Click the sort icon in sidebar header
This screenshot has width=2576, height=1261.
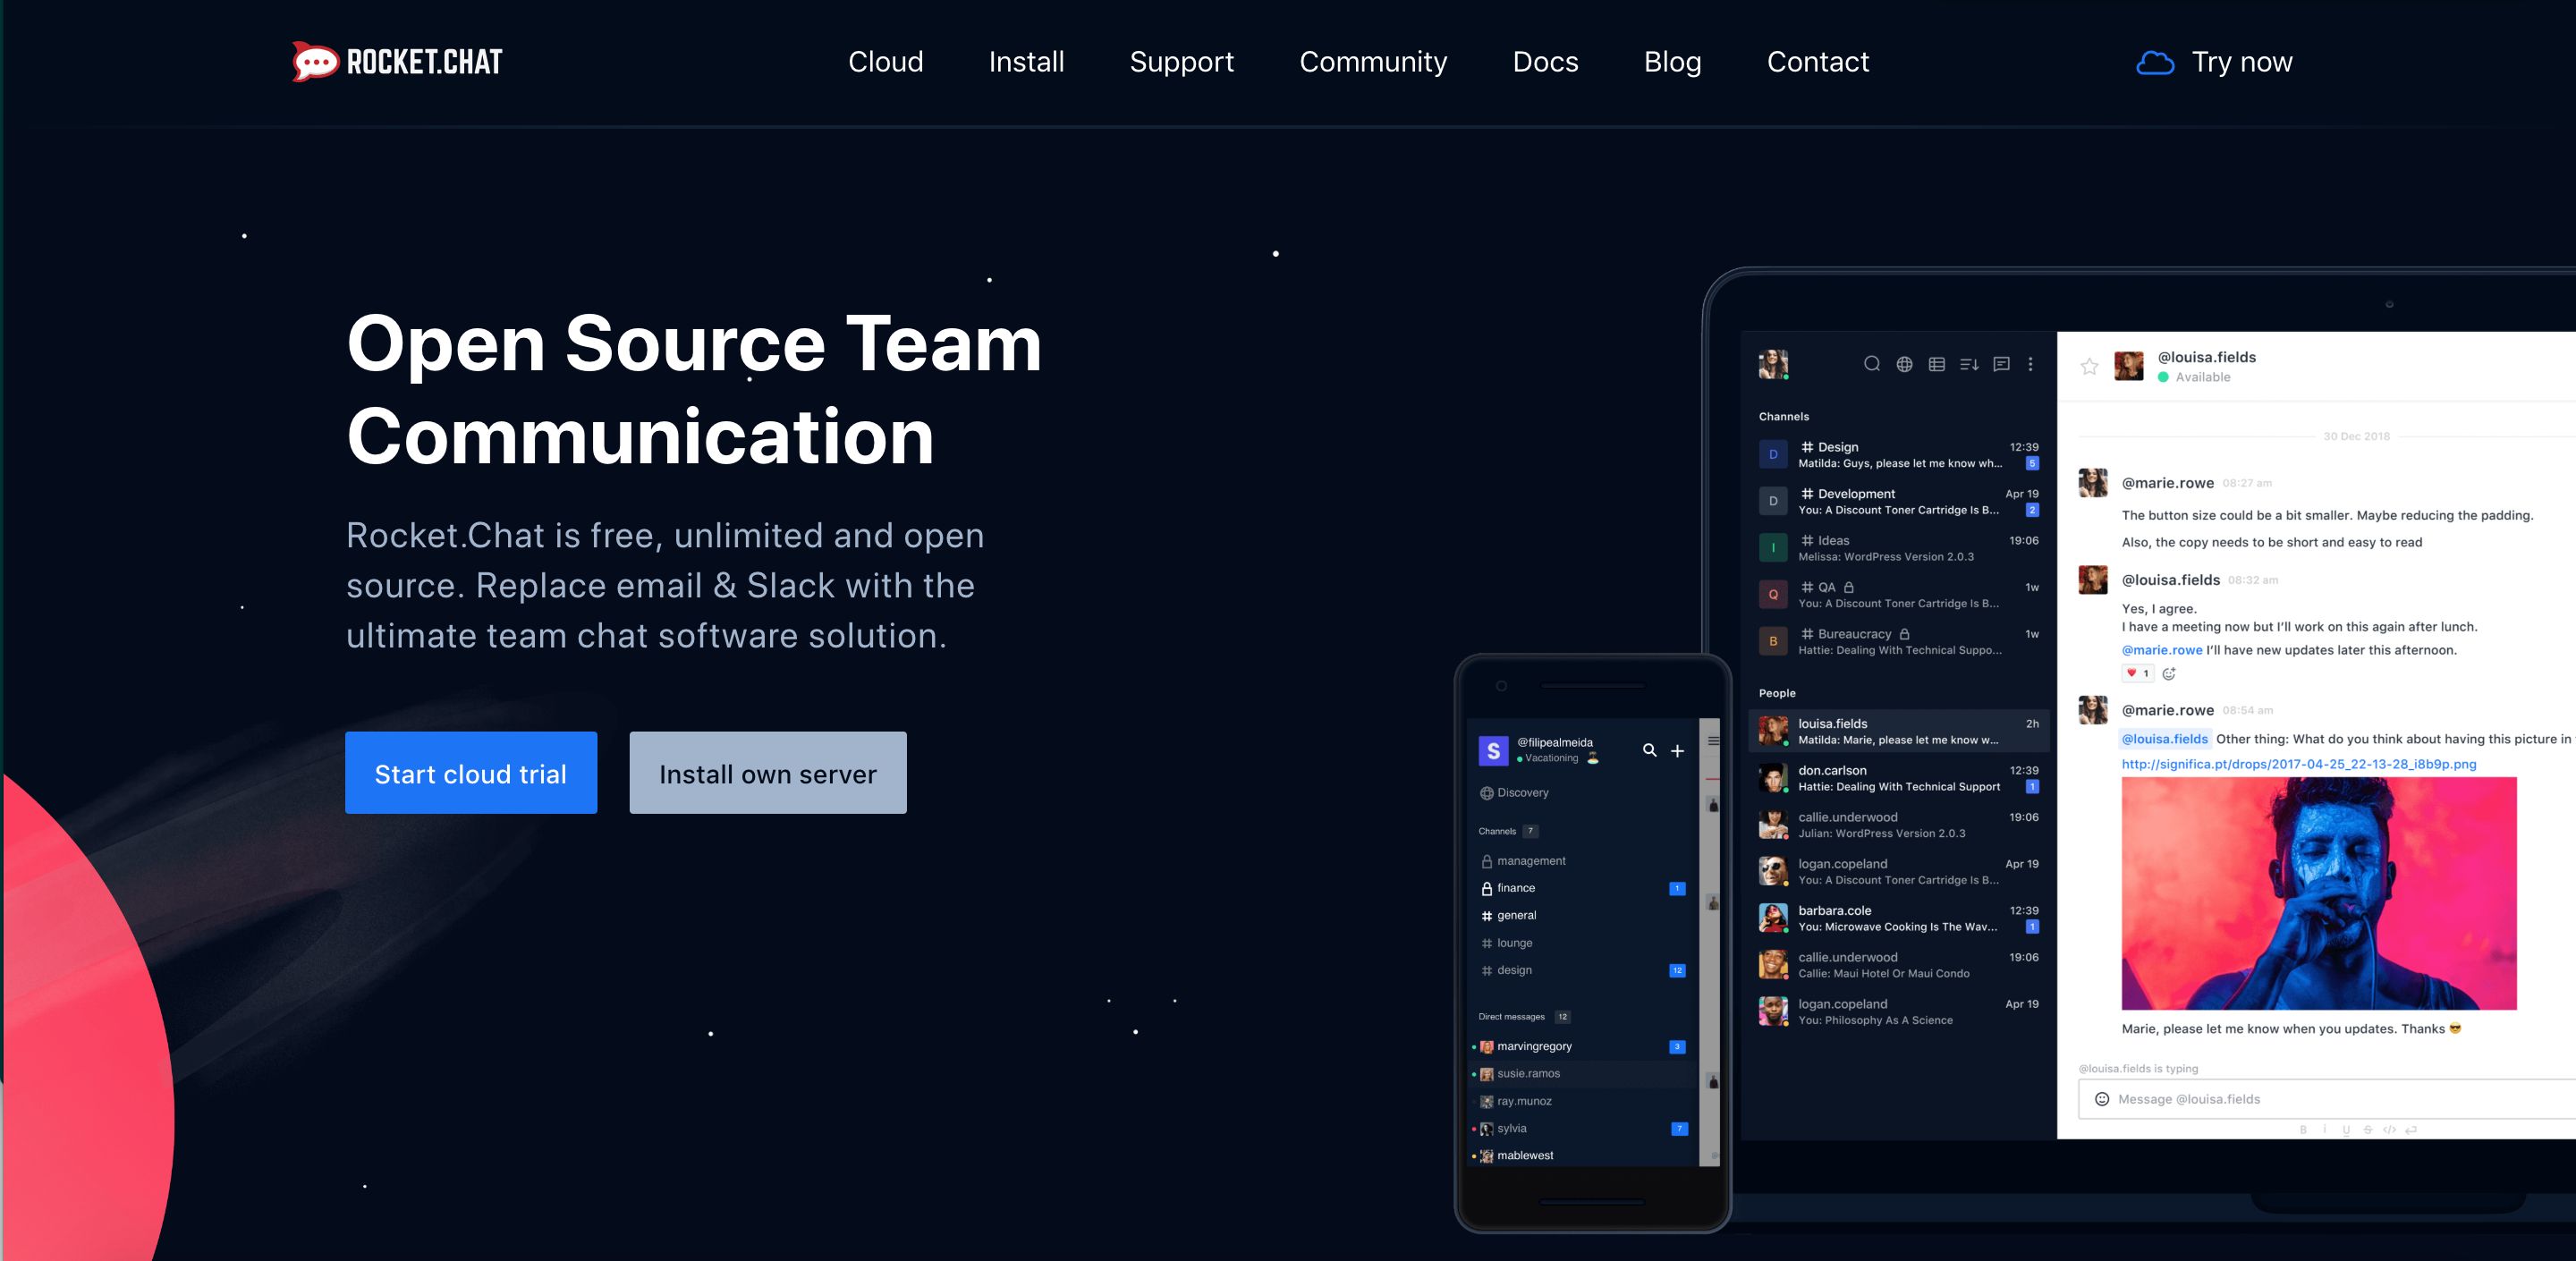(1969, 364)
